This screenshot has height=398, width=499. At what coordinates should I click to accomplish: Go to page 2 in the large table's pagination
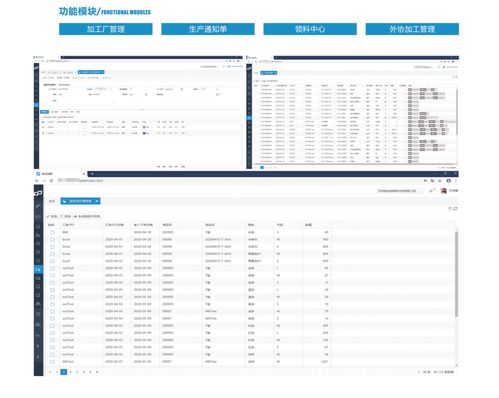click(71, 372)
